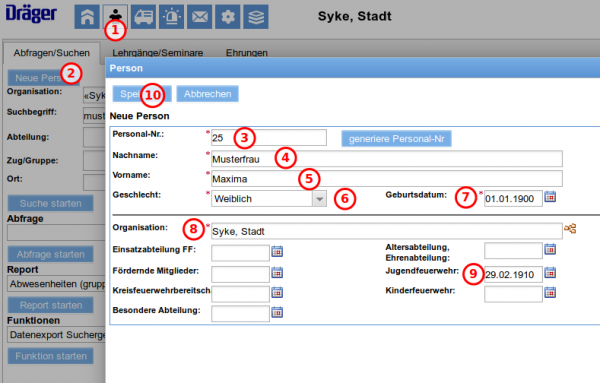Click the Zug/Gruppe field in search panel
The width and height of the screenshot is (600, 383).
click(94, 160)
